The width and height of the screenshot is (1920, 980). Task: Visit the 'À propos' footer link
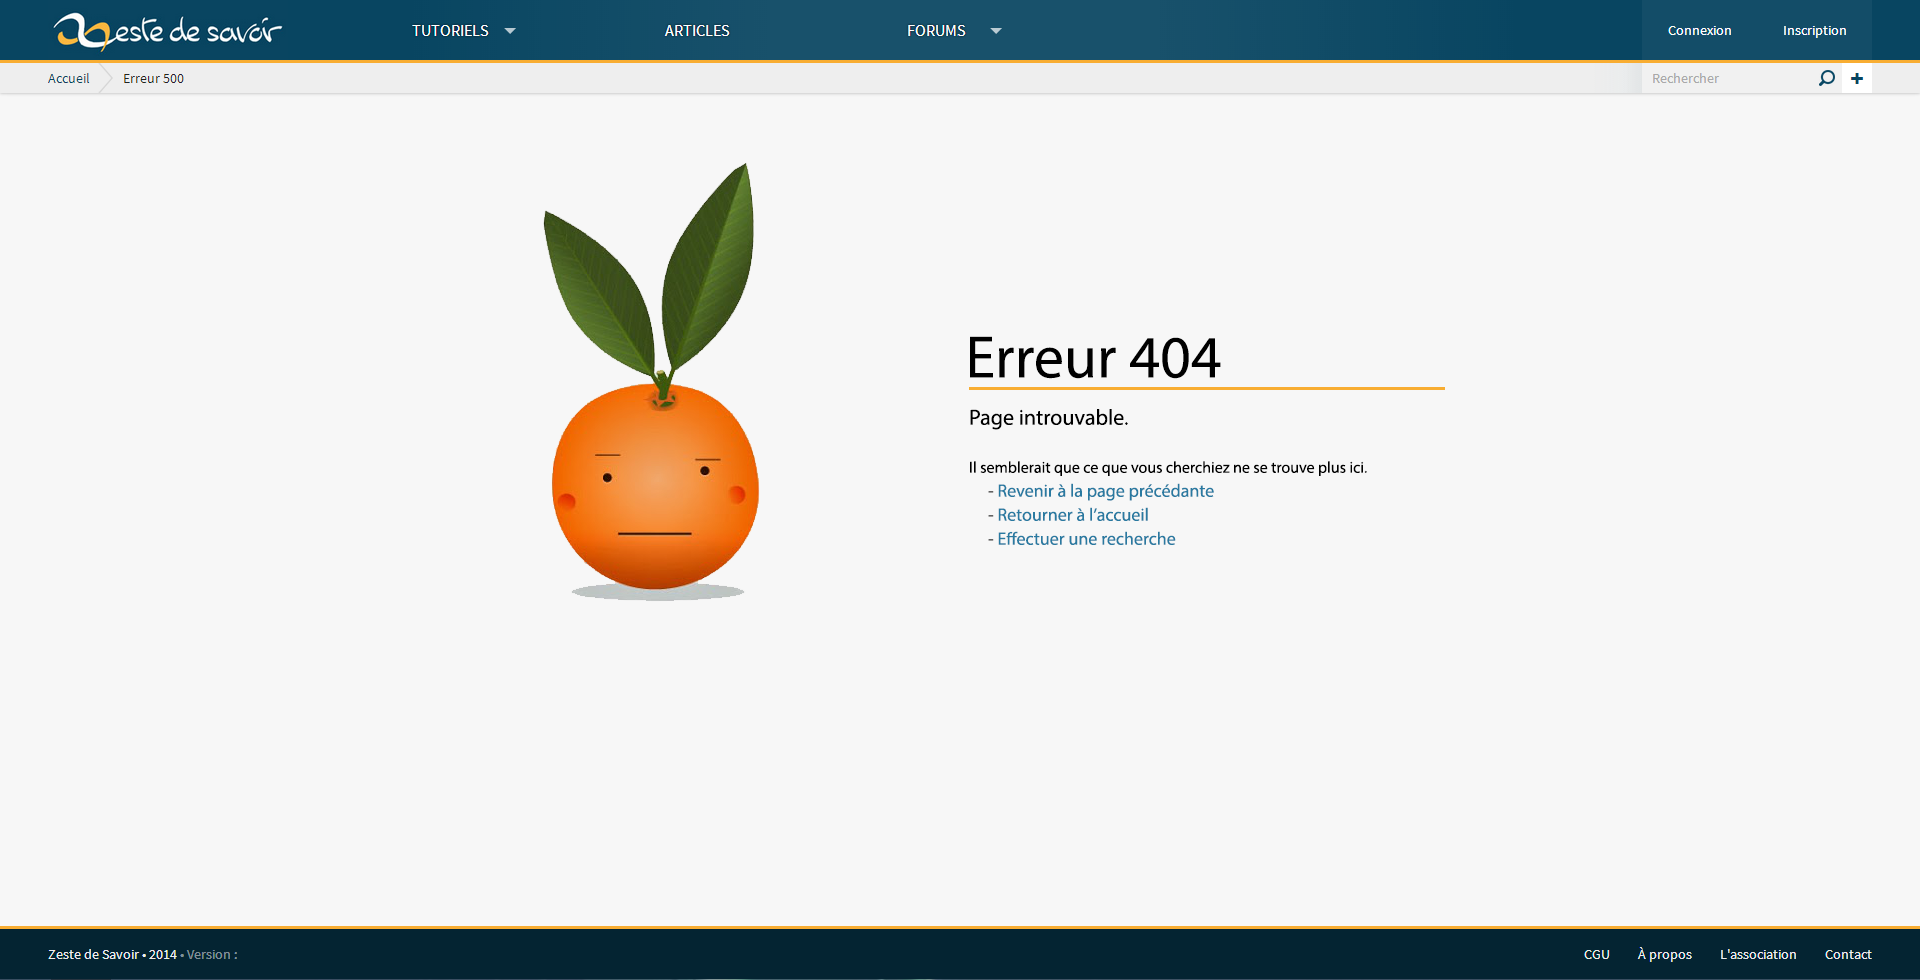(1664, 954)
